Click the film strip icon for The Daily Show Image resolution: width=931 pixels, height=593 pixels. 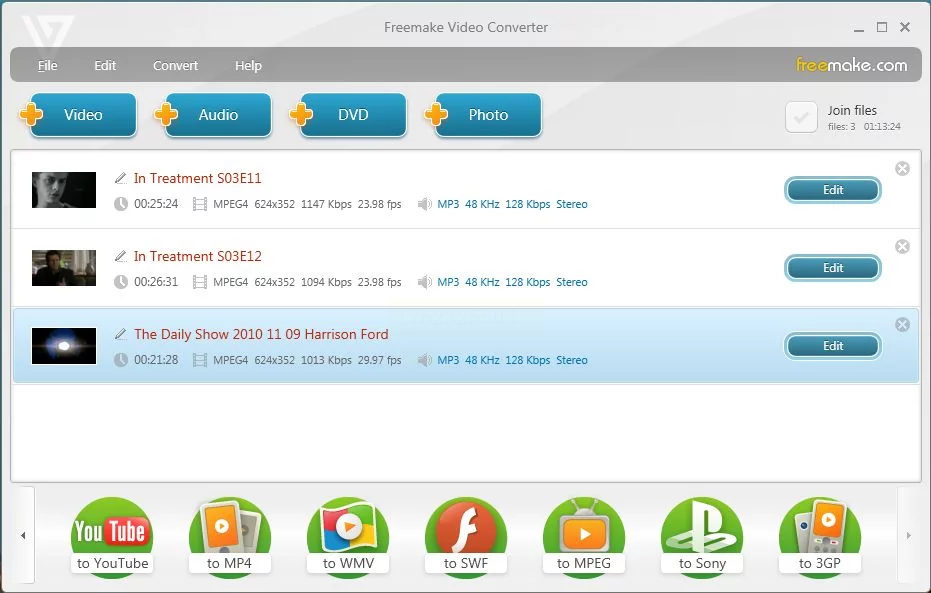pyautogui.click(x=200, y=360)
